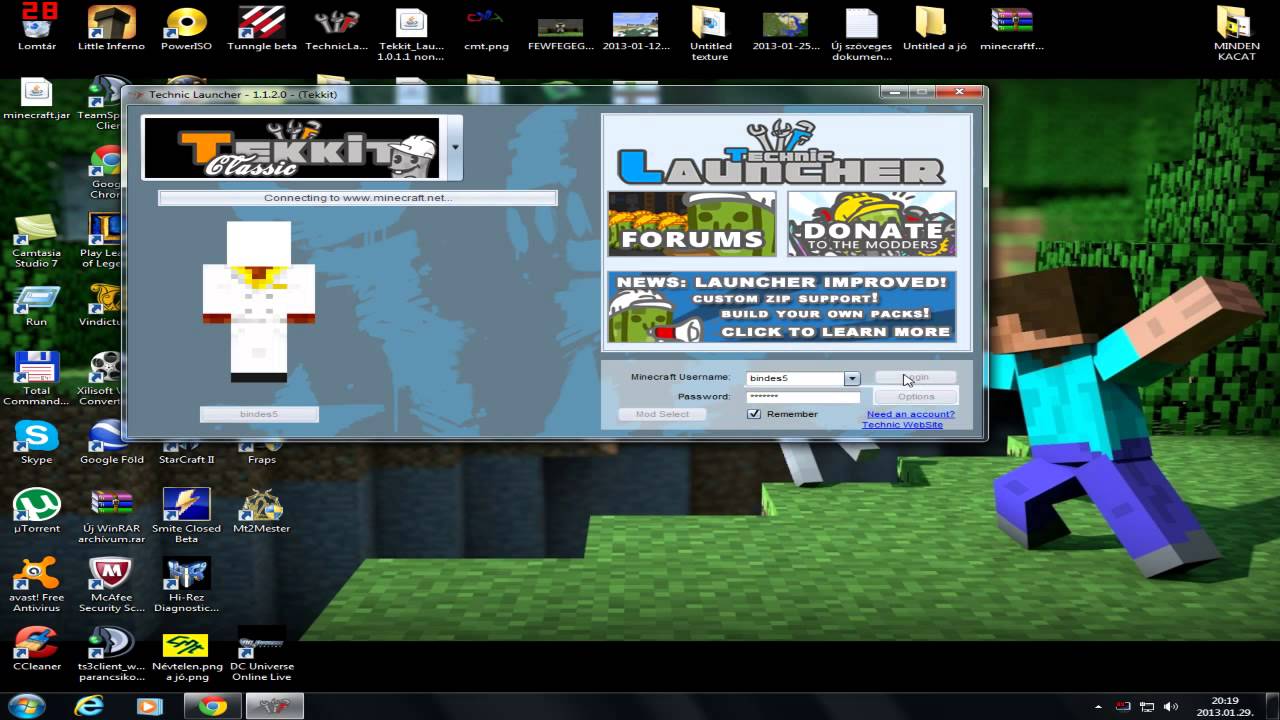Screen dimensions: 1280x720
Task: Open avast! Free Antivirus shortcut
Action: (37, 585)
